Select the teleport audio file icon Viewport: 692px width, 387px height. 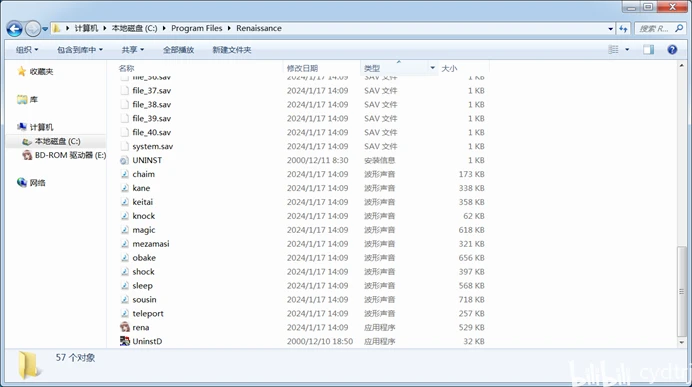pos(125,313)
